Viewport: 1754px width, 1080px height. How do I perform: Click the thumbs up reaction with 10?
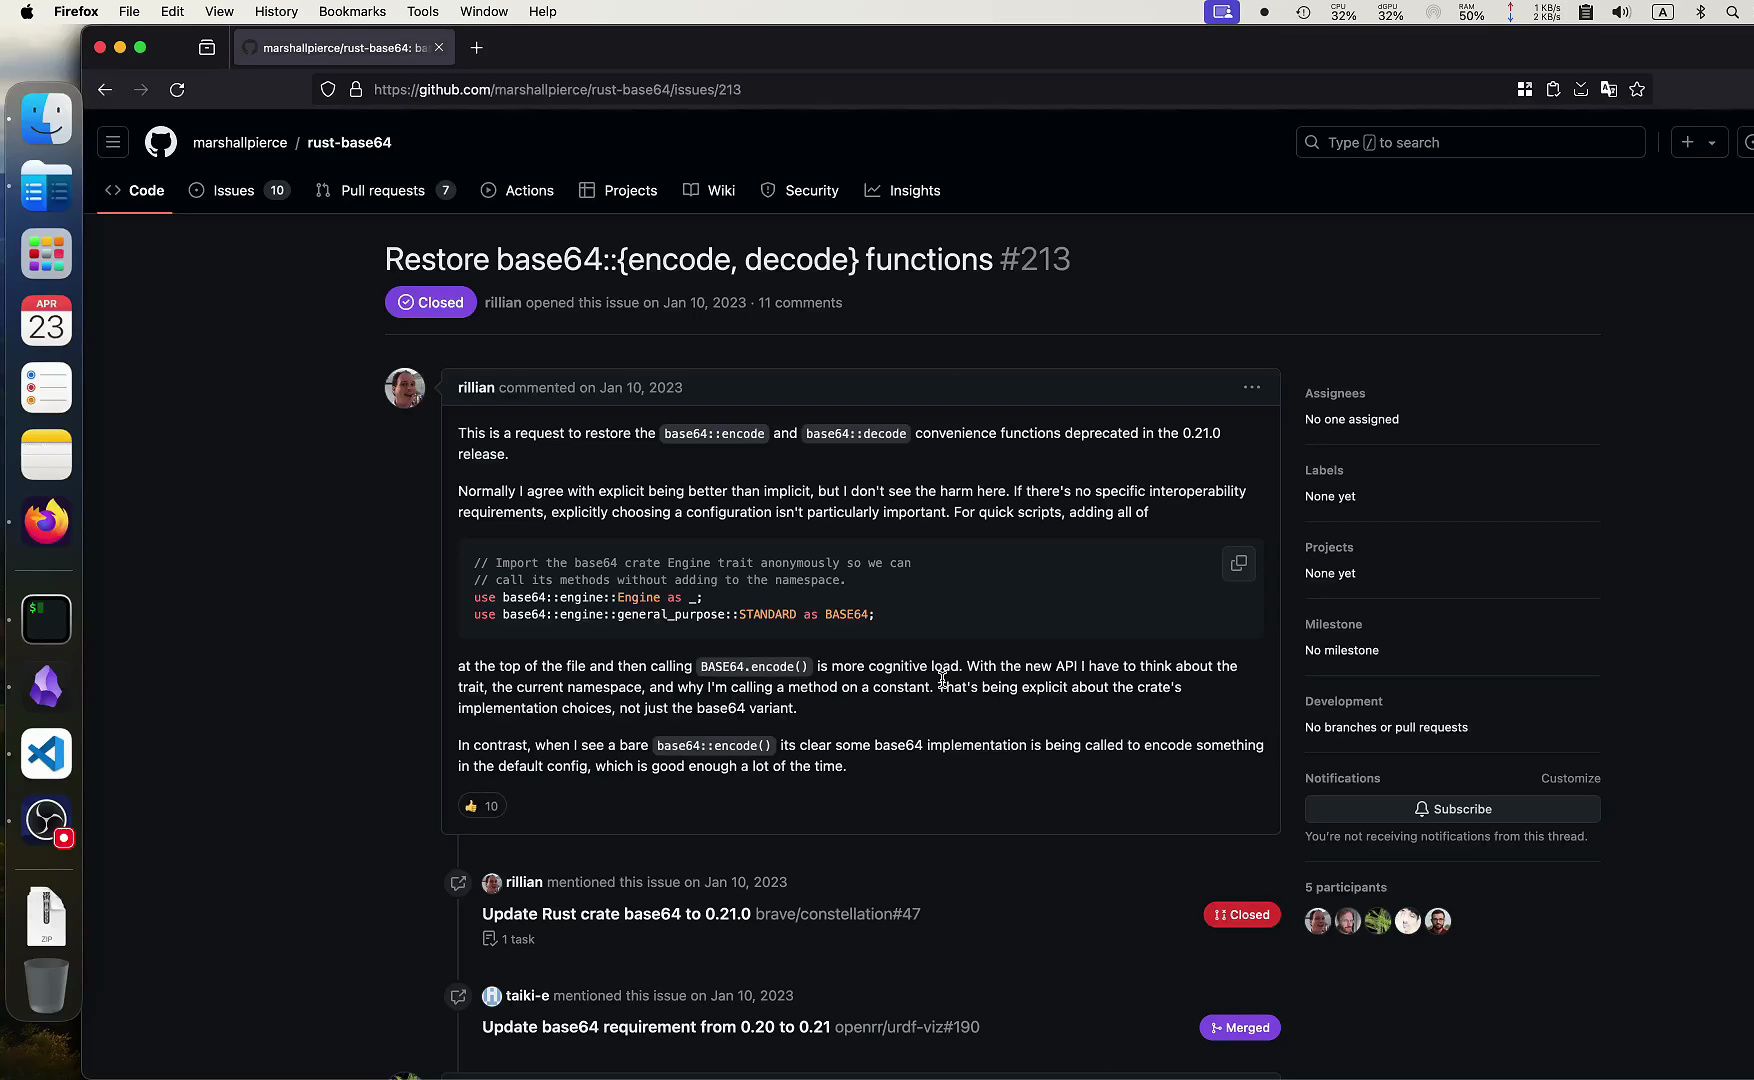482,806
